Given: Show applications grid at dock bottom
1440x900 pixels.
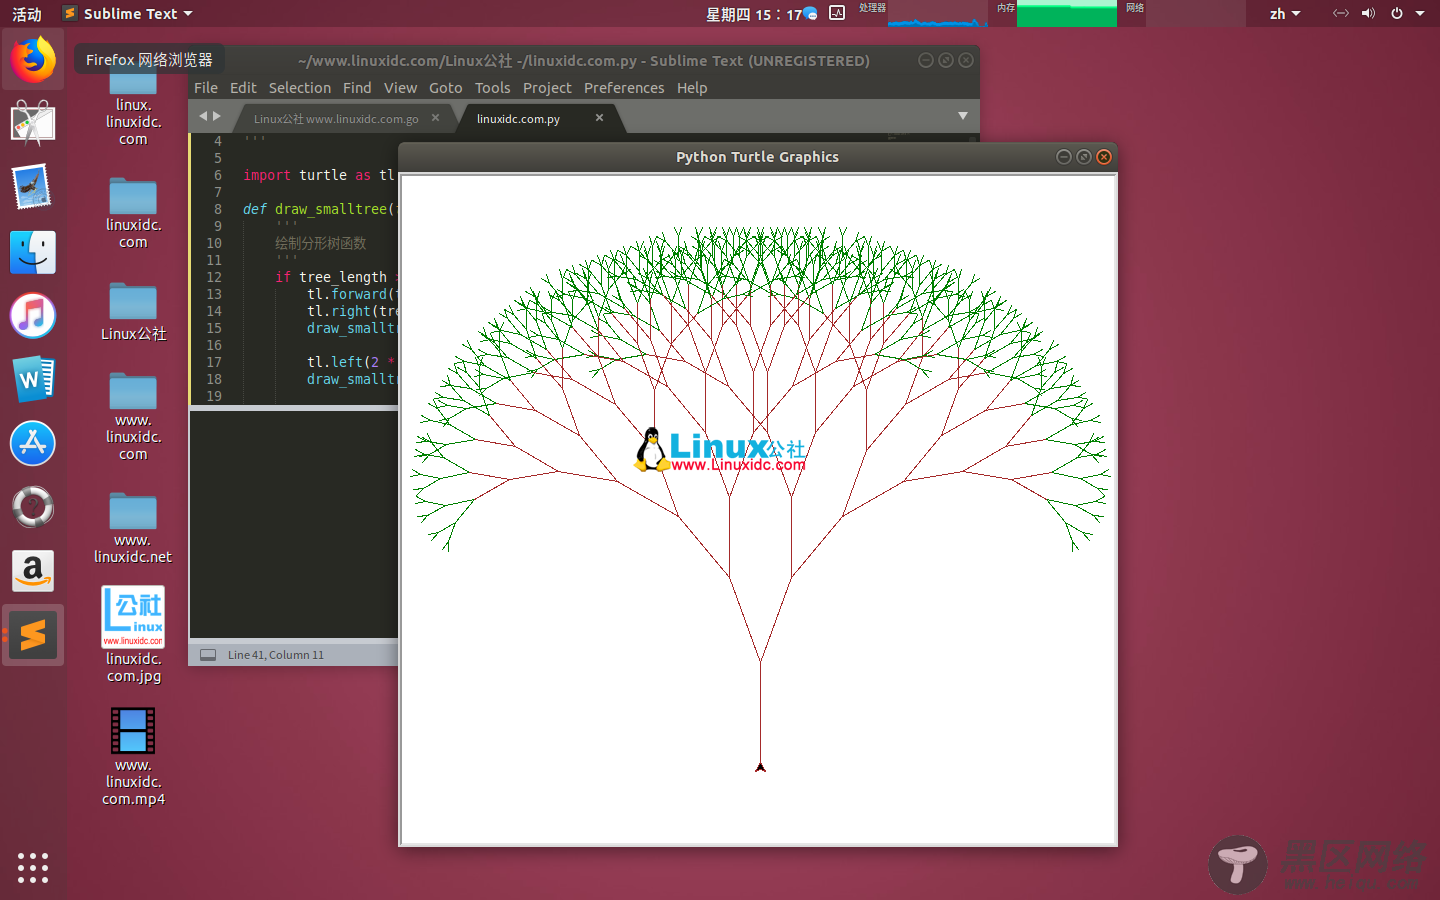Looking at the screenshot, I should click(x=33, y=867).
